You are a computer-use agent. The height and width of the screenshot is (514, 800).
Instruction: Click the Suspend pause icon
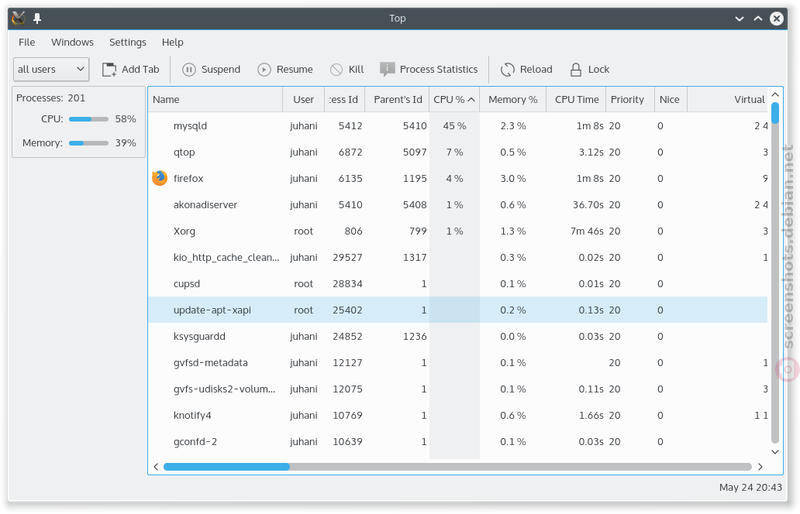click(189, 69)
